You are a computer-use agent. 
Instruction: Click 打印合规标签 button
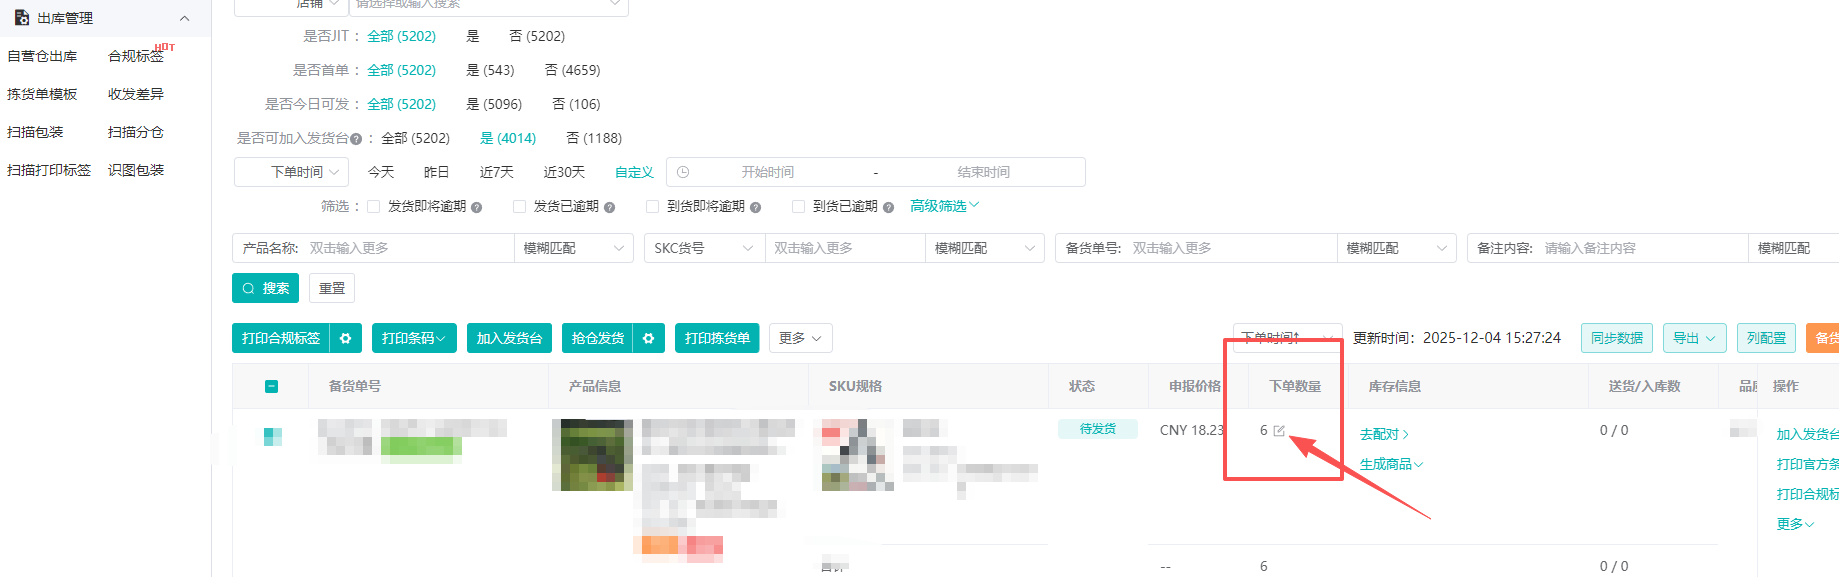click(x=281, y=338)
